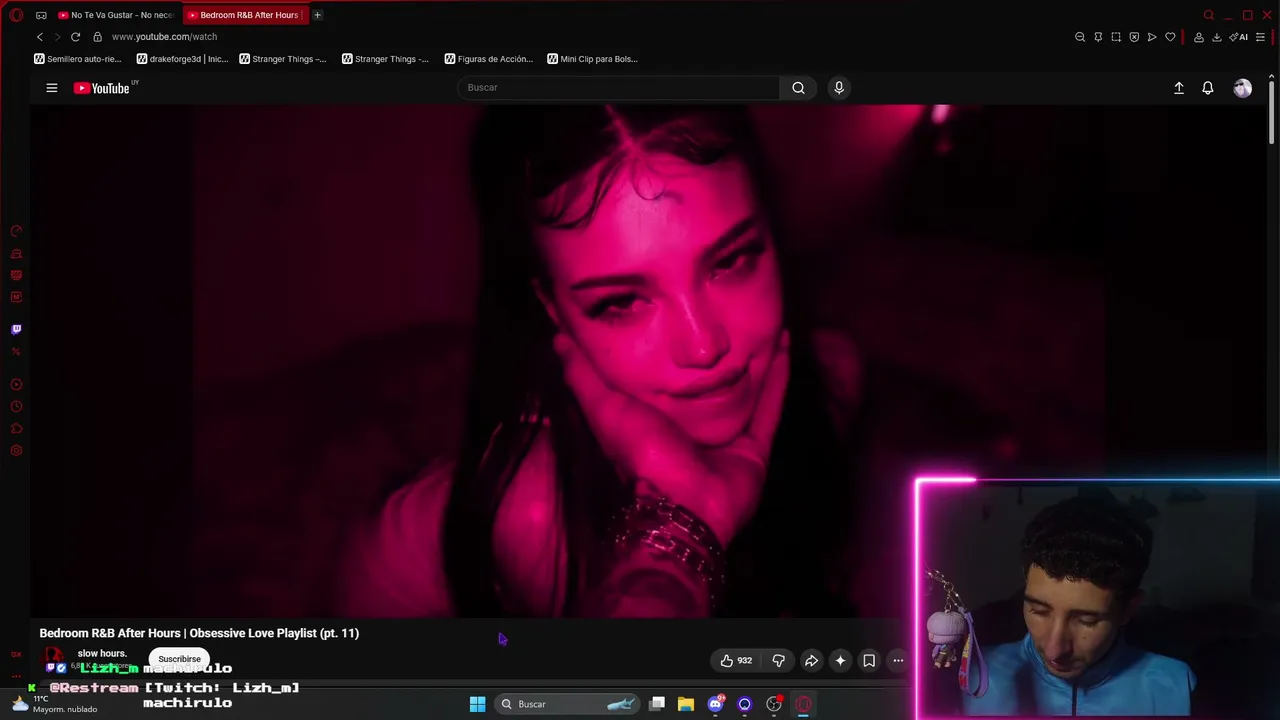The height and width of the screenshot is (720, 1280).
Task: Search tabs with the red magnifier
Action: [x=1209, y=15]
